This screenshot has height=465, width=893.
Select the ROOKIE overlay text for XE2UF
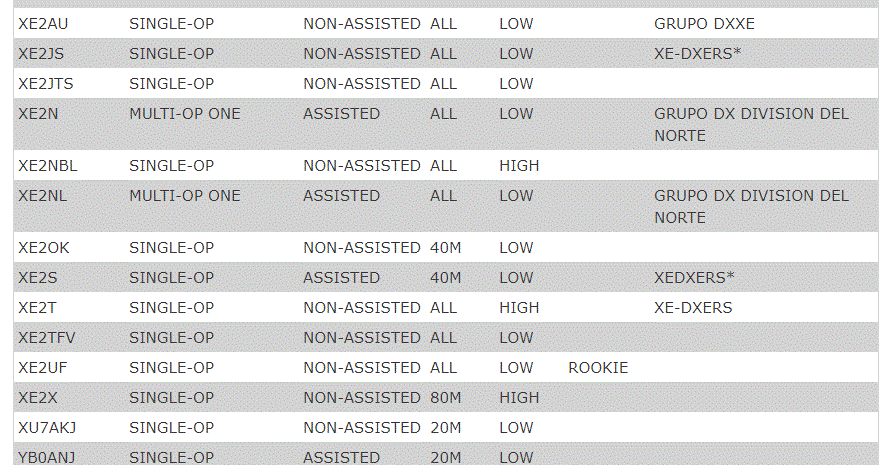click(x=598, y=368)
